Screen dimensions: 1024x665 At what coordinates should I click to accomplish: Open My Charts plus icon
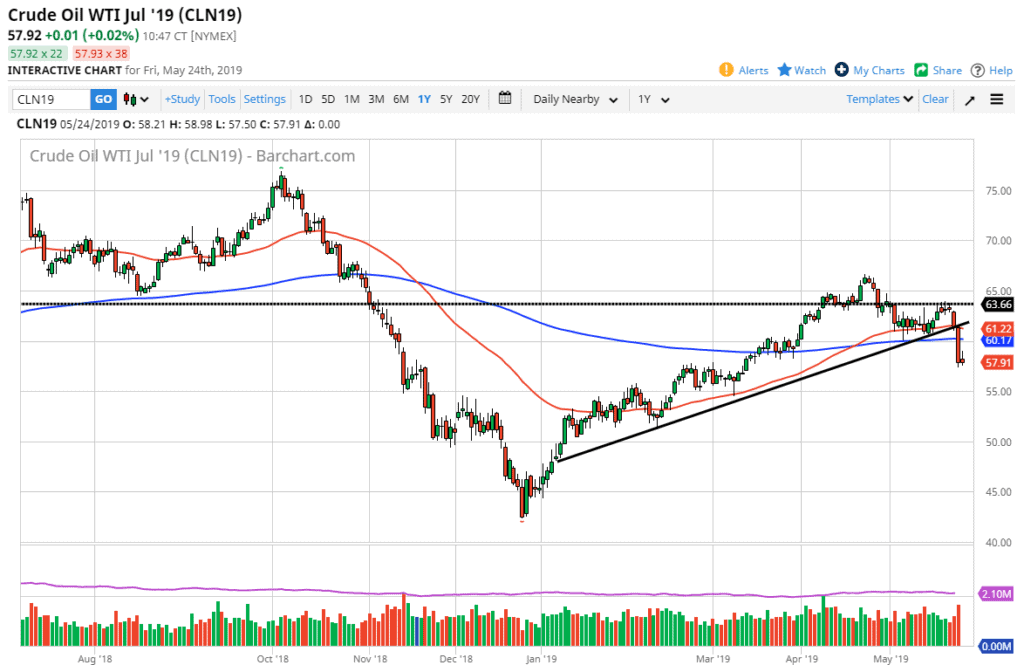click(842, 70)
